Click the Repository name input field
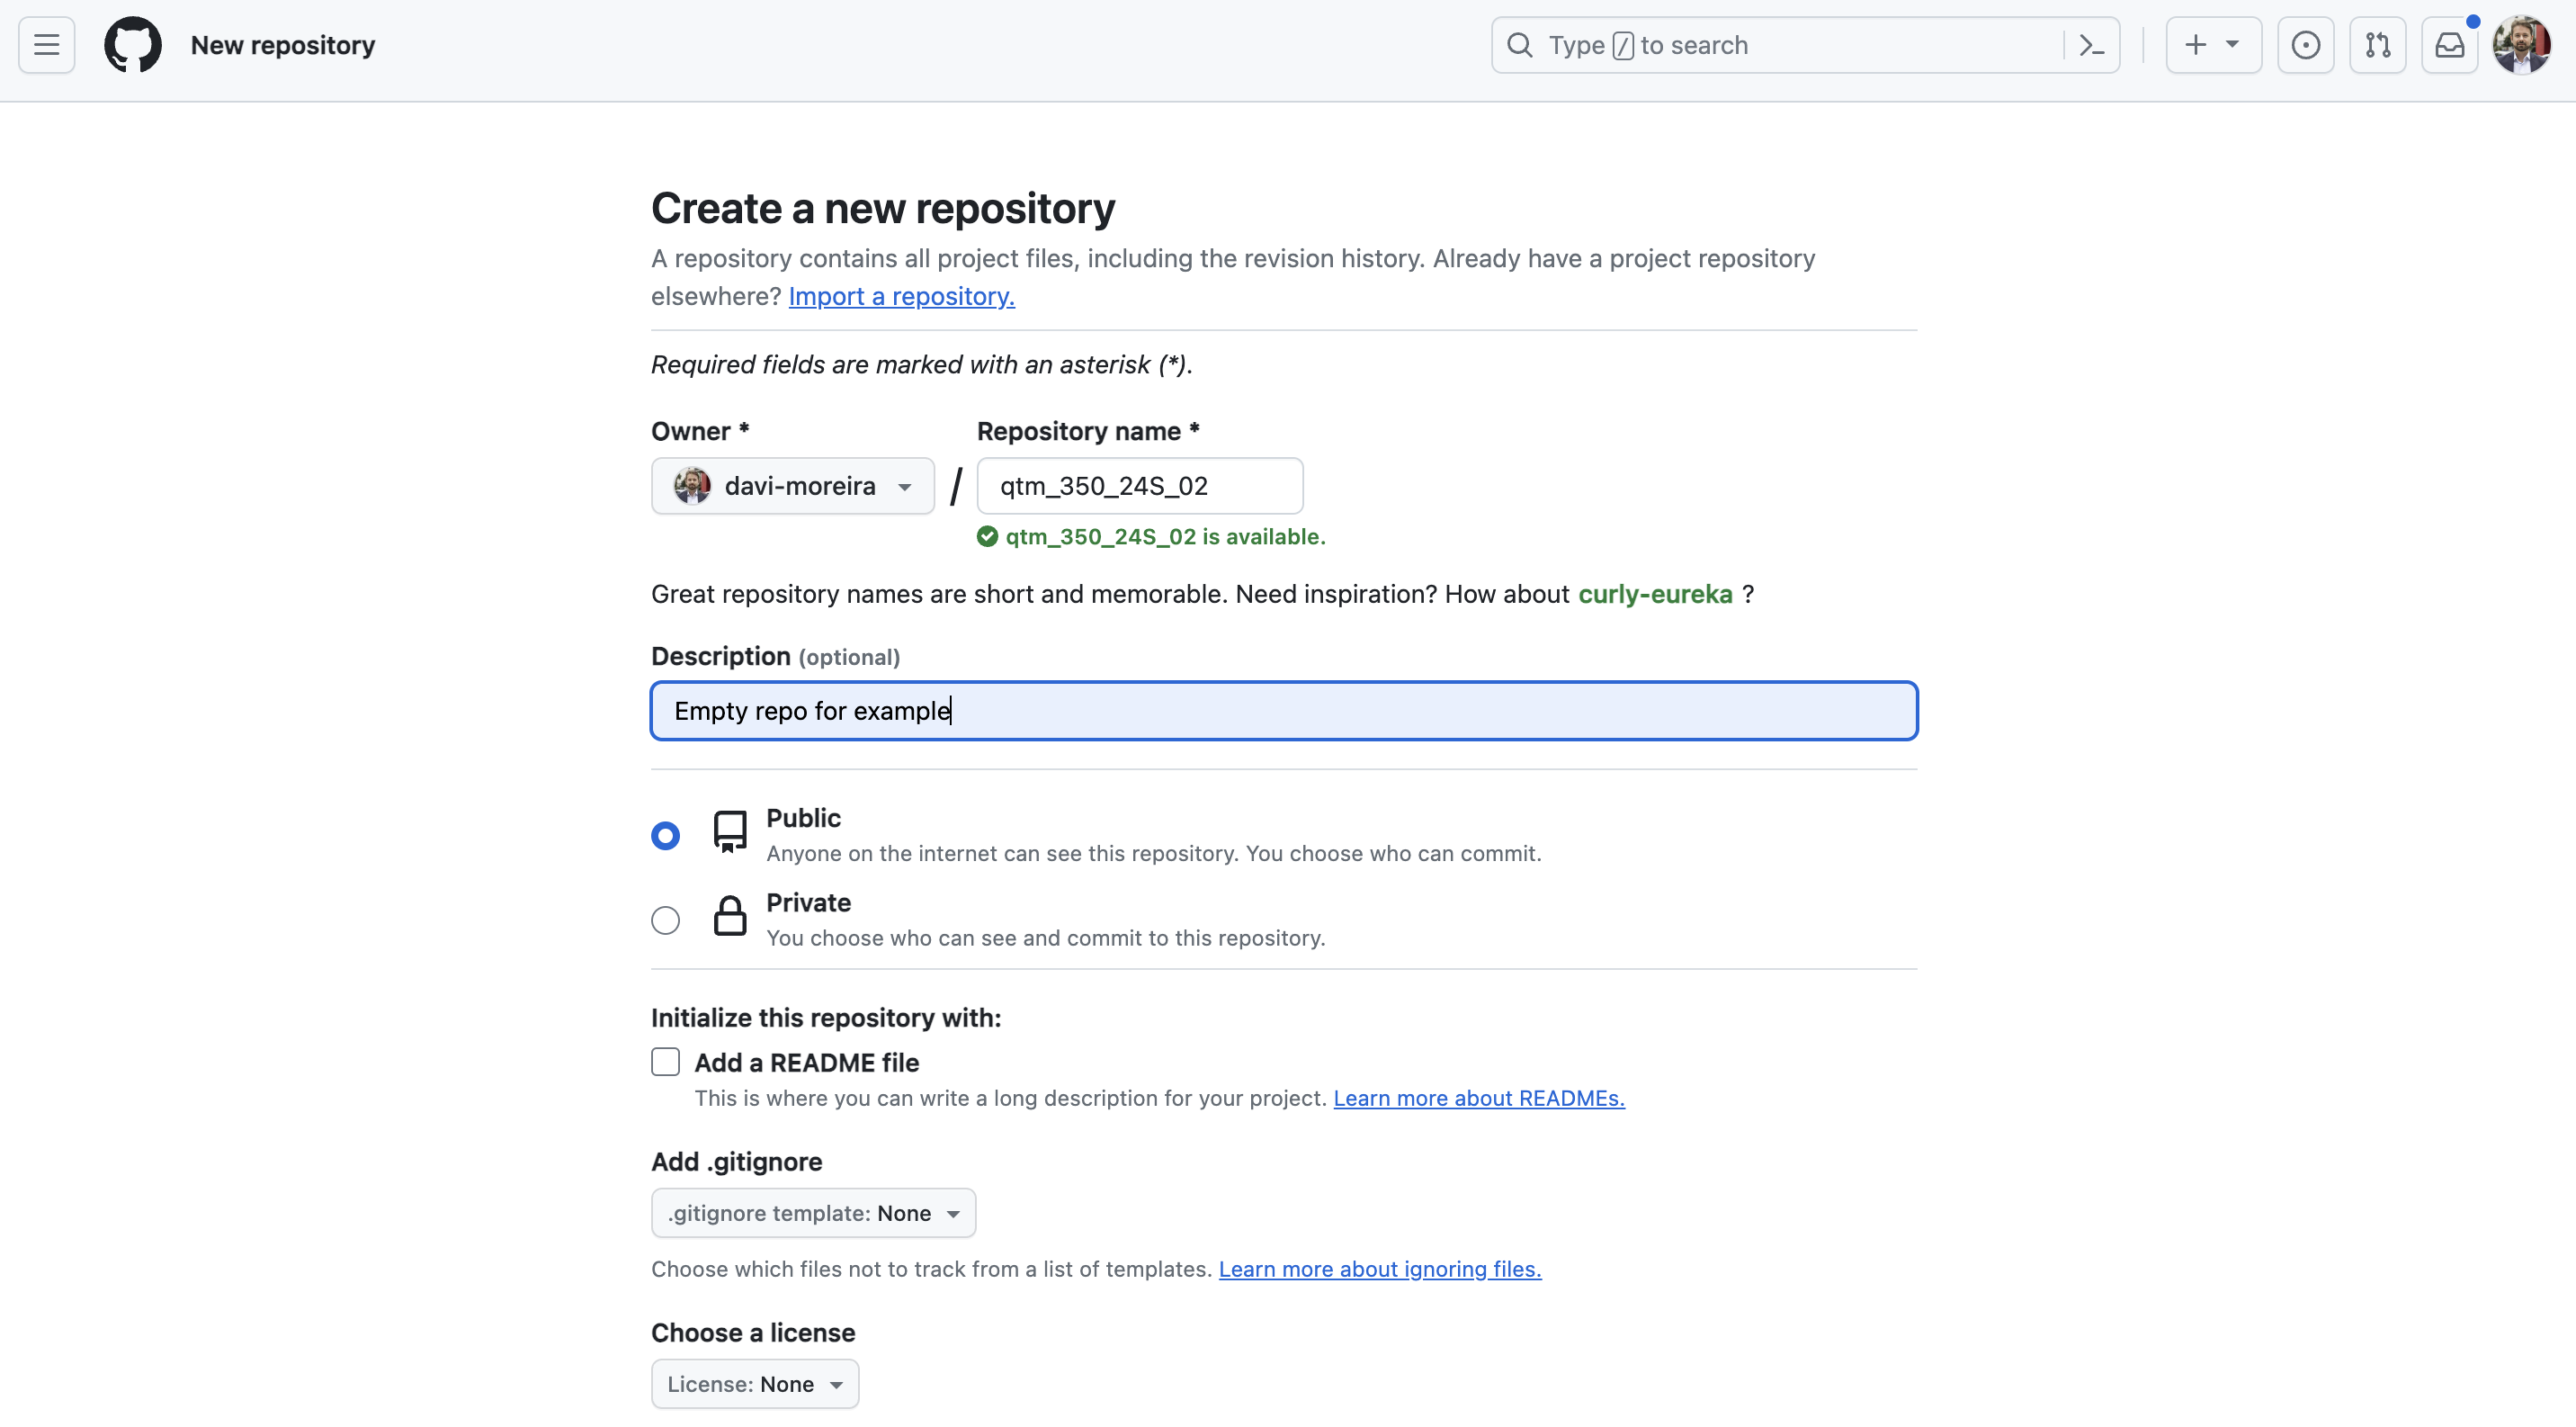This screenshot has height=1427, width=2576. point(1139,486)
